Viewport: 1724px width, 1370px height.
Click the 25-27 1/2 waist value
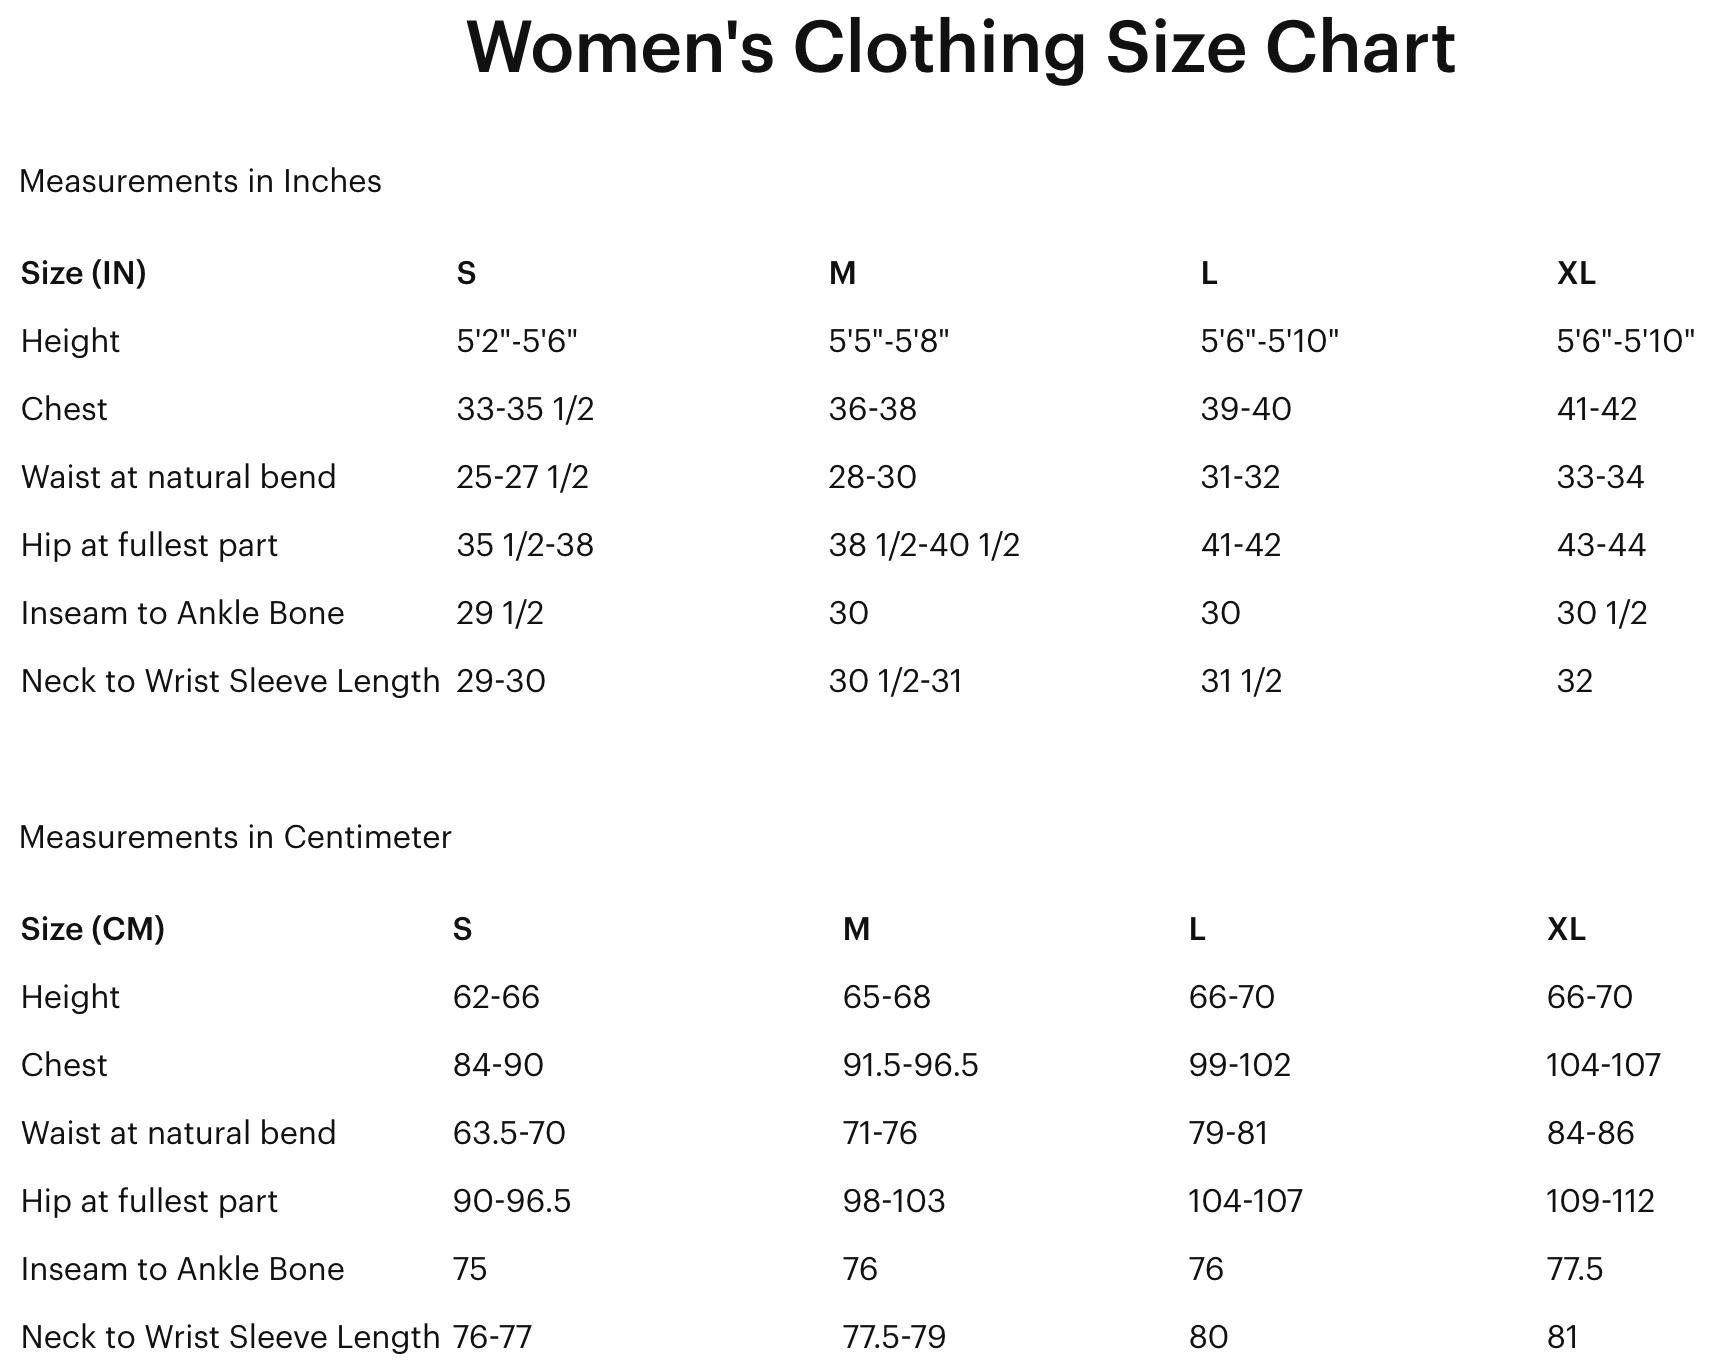pyautogui.click(x=522, y=477)
